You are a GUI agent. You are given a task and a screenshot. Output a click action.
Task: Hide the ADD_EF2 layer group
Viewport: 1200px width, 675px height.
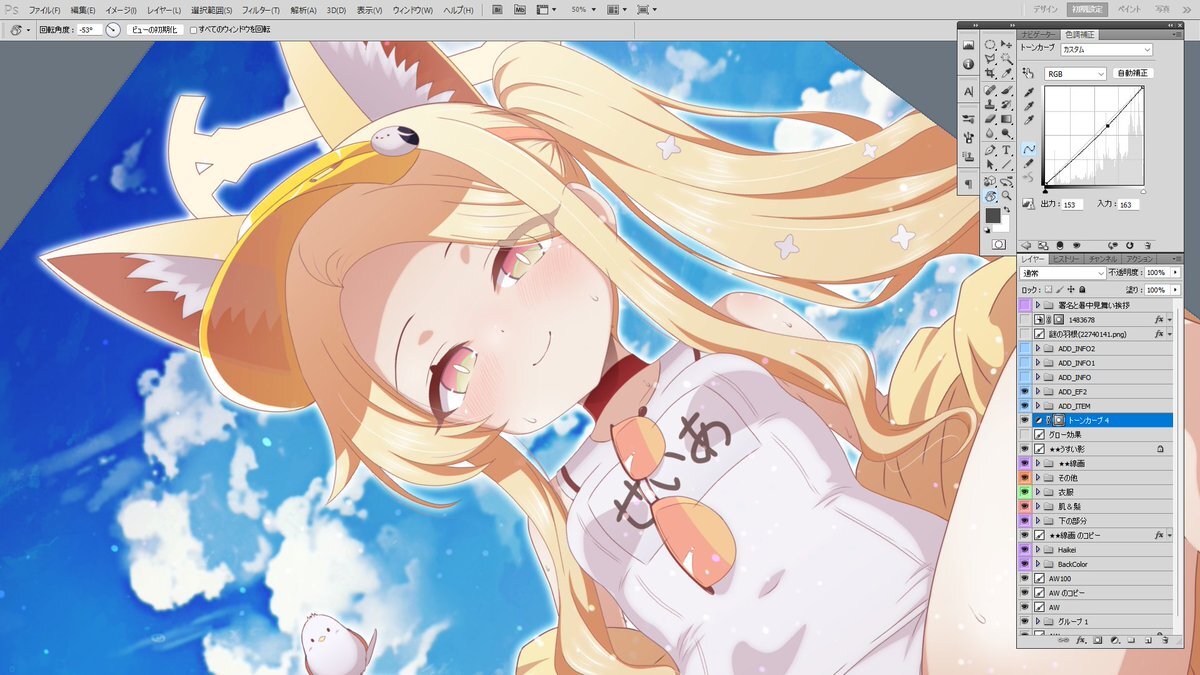coord(1024,392)
